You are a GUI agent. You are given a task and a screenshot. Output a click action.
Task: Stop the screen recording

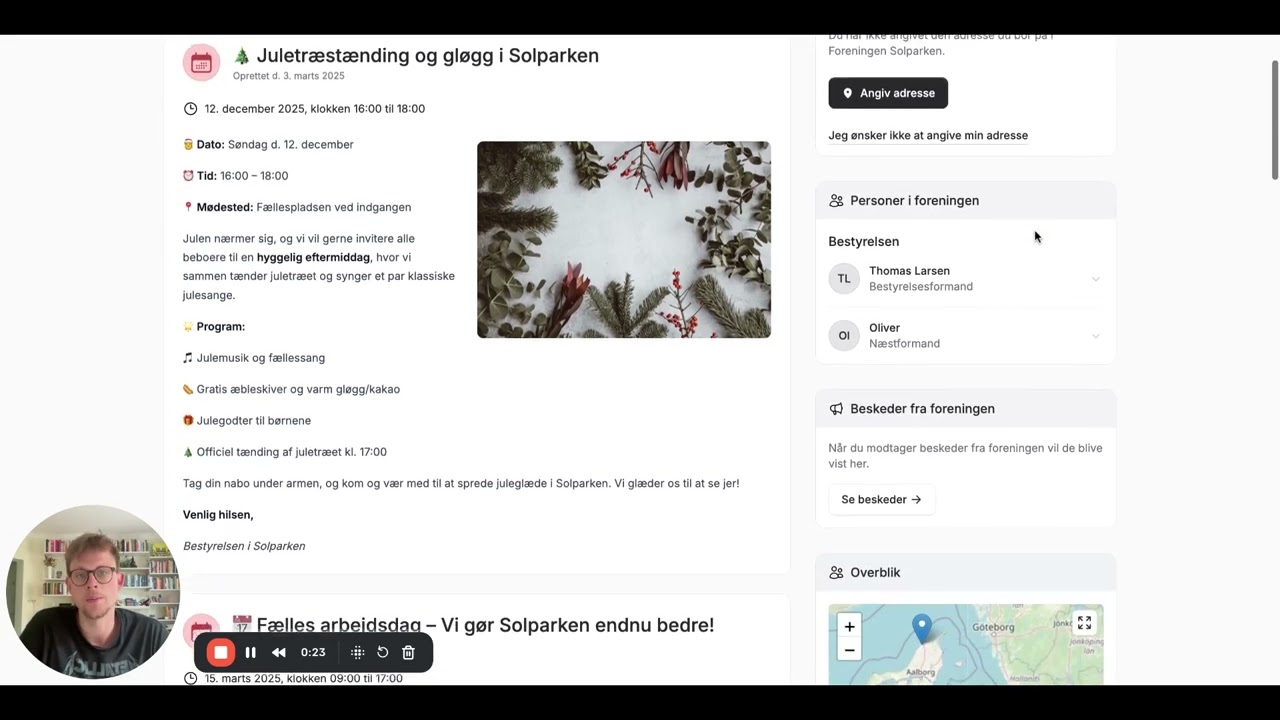click(x=221, y=653)
